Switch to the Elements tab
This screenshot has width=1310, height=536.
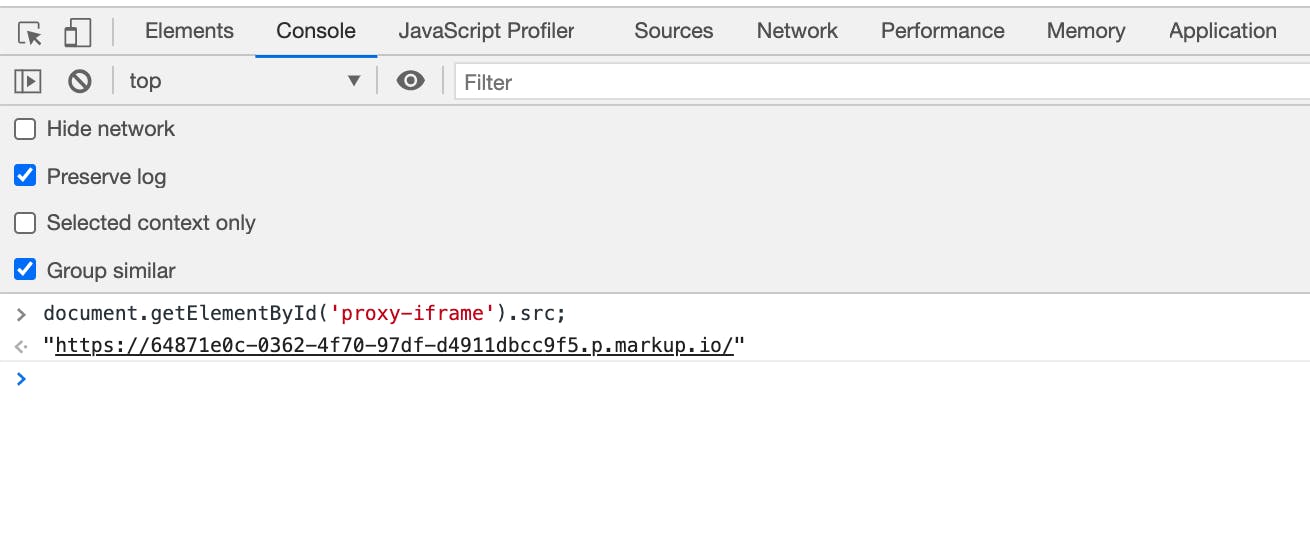[x=189, y=31]
